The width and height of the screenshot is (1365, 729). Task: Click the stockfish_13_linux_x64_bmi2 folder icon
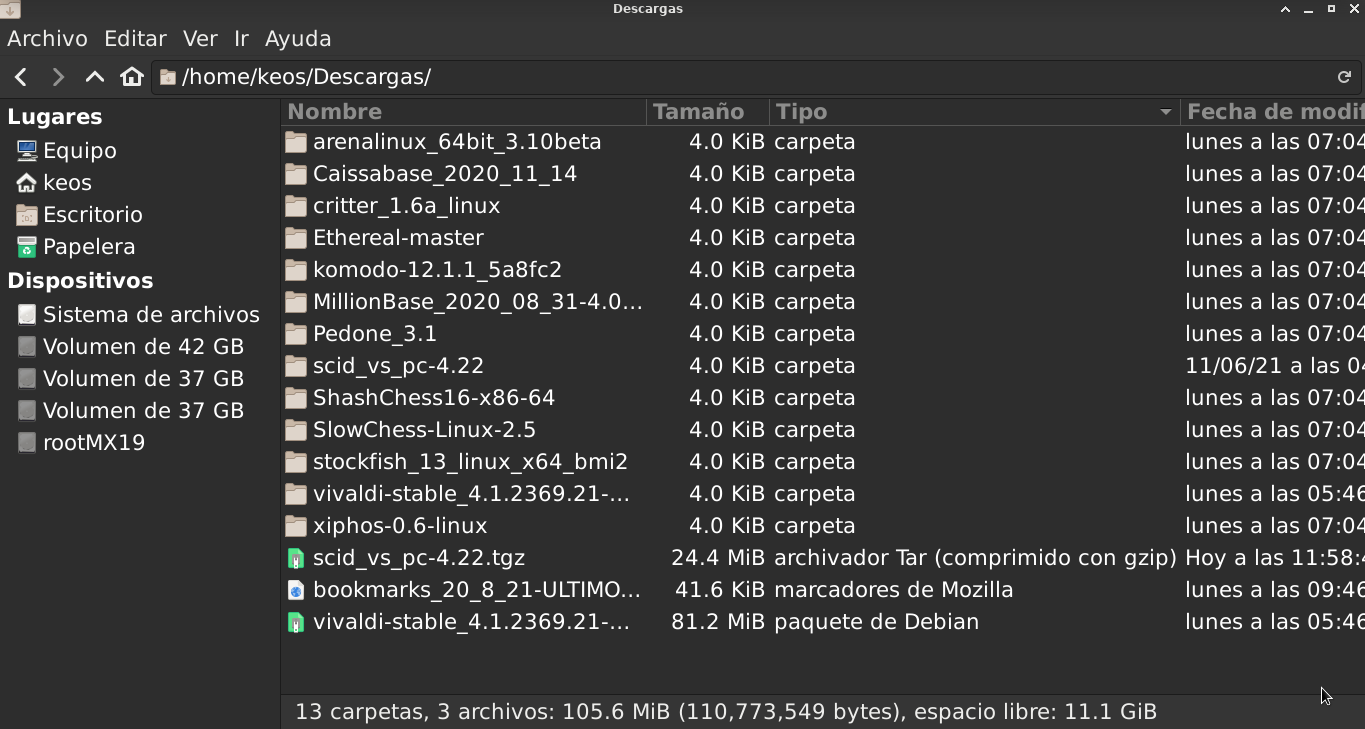[295, 462]
